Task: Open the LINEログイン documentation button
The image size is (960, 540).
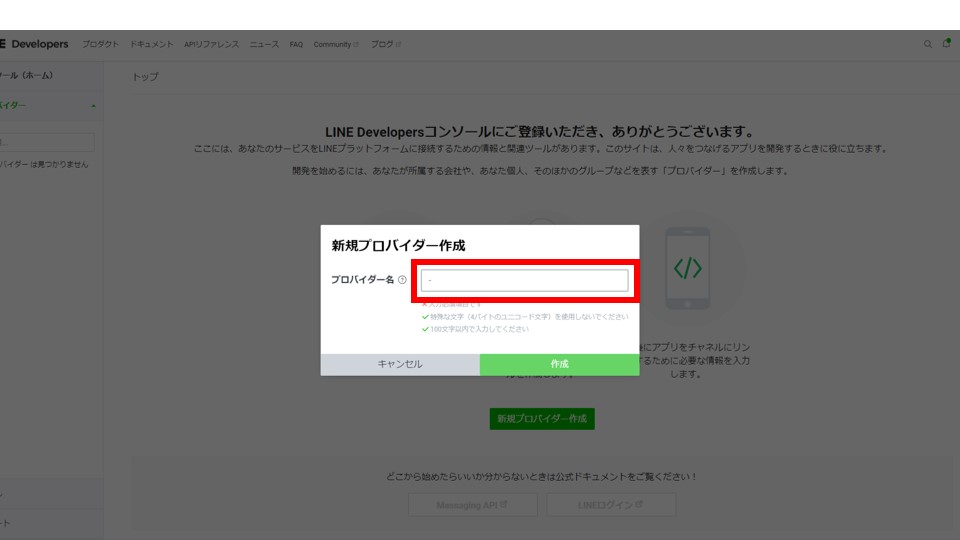Action: [610, 505]
